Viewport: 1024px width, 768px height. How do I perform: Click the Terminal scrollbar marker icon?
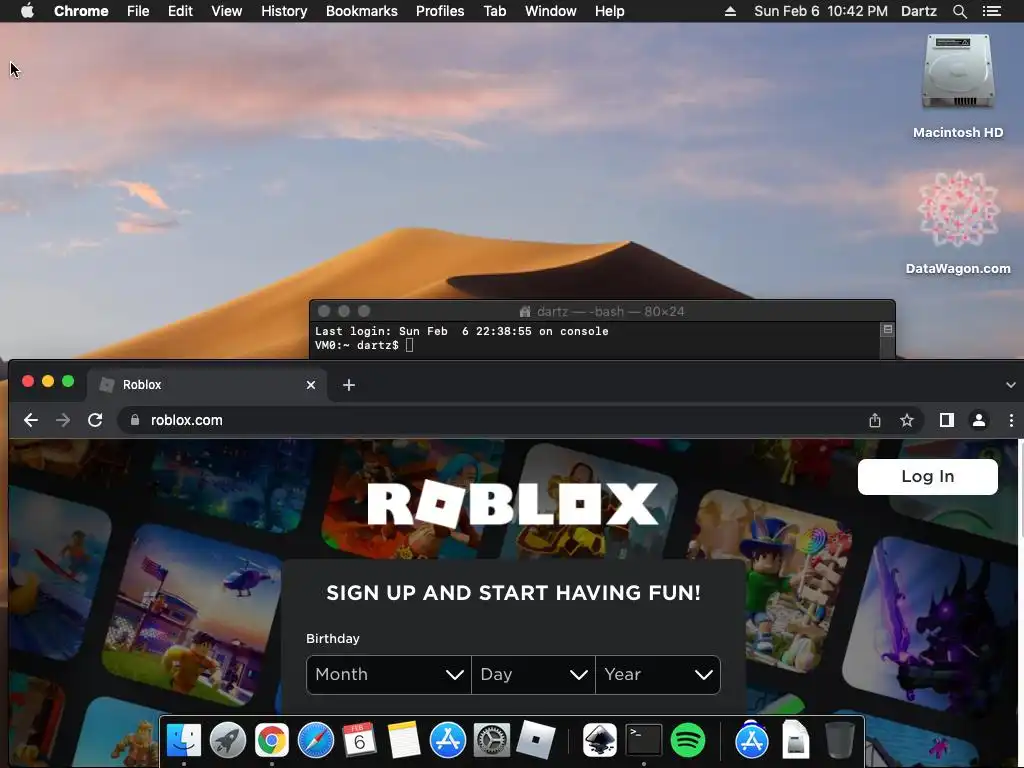point(888,329)
